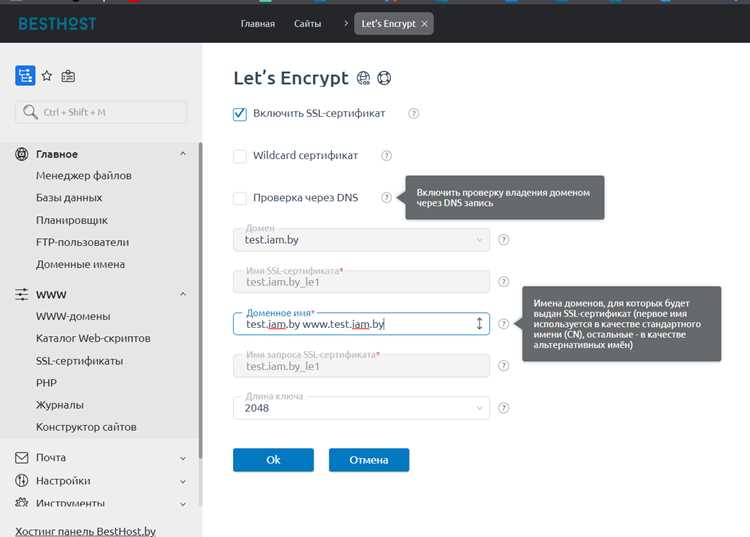Show help for Домен field
Screen dimensions: 750x537
(x=504, y=240)
